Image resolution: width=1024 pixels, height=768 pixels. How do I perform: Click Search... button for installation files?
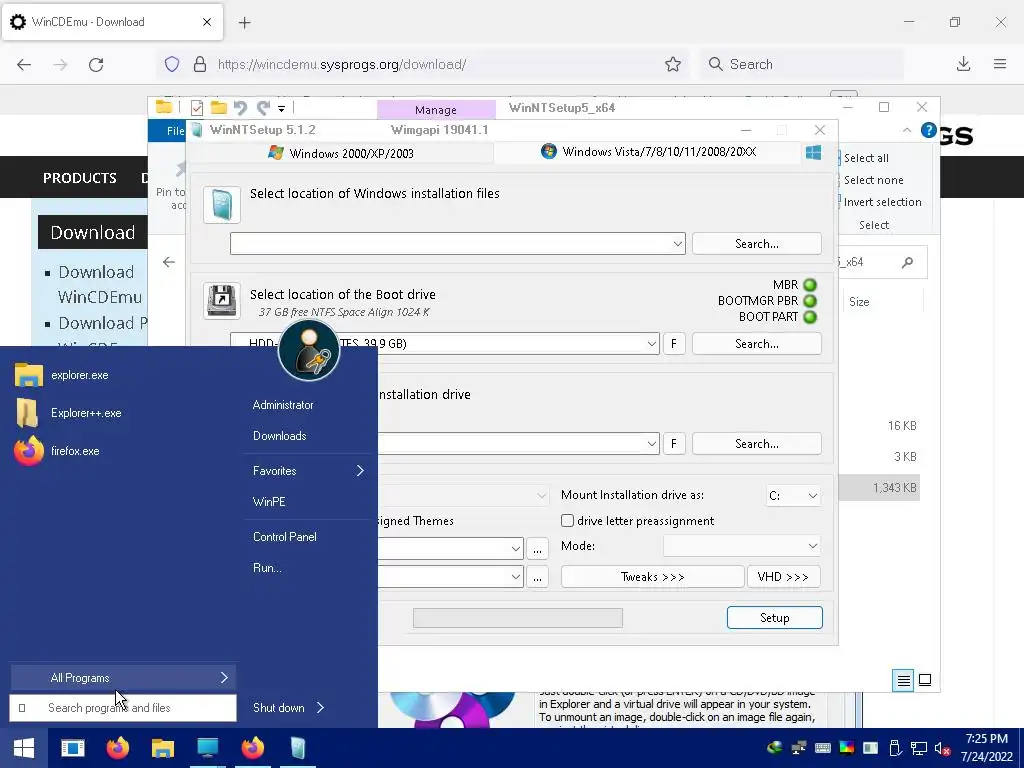757,244
